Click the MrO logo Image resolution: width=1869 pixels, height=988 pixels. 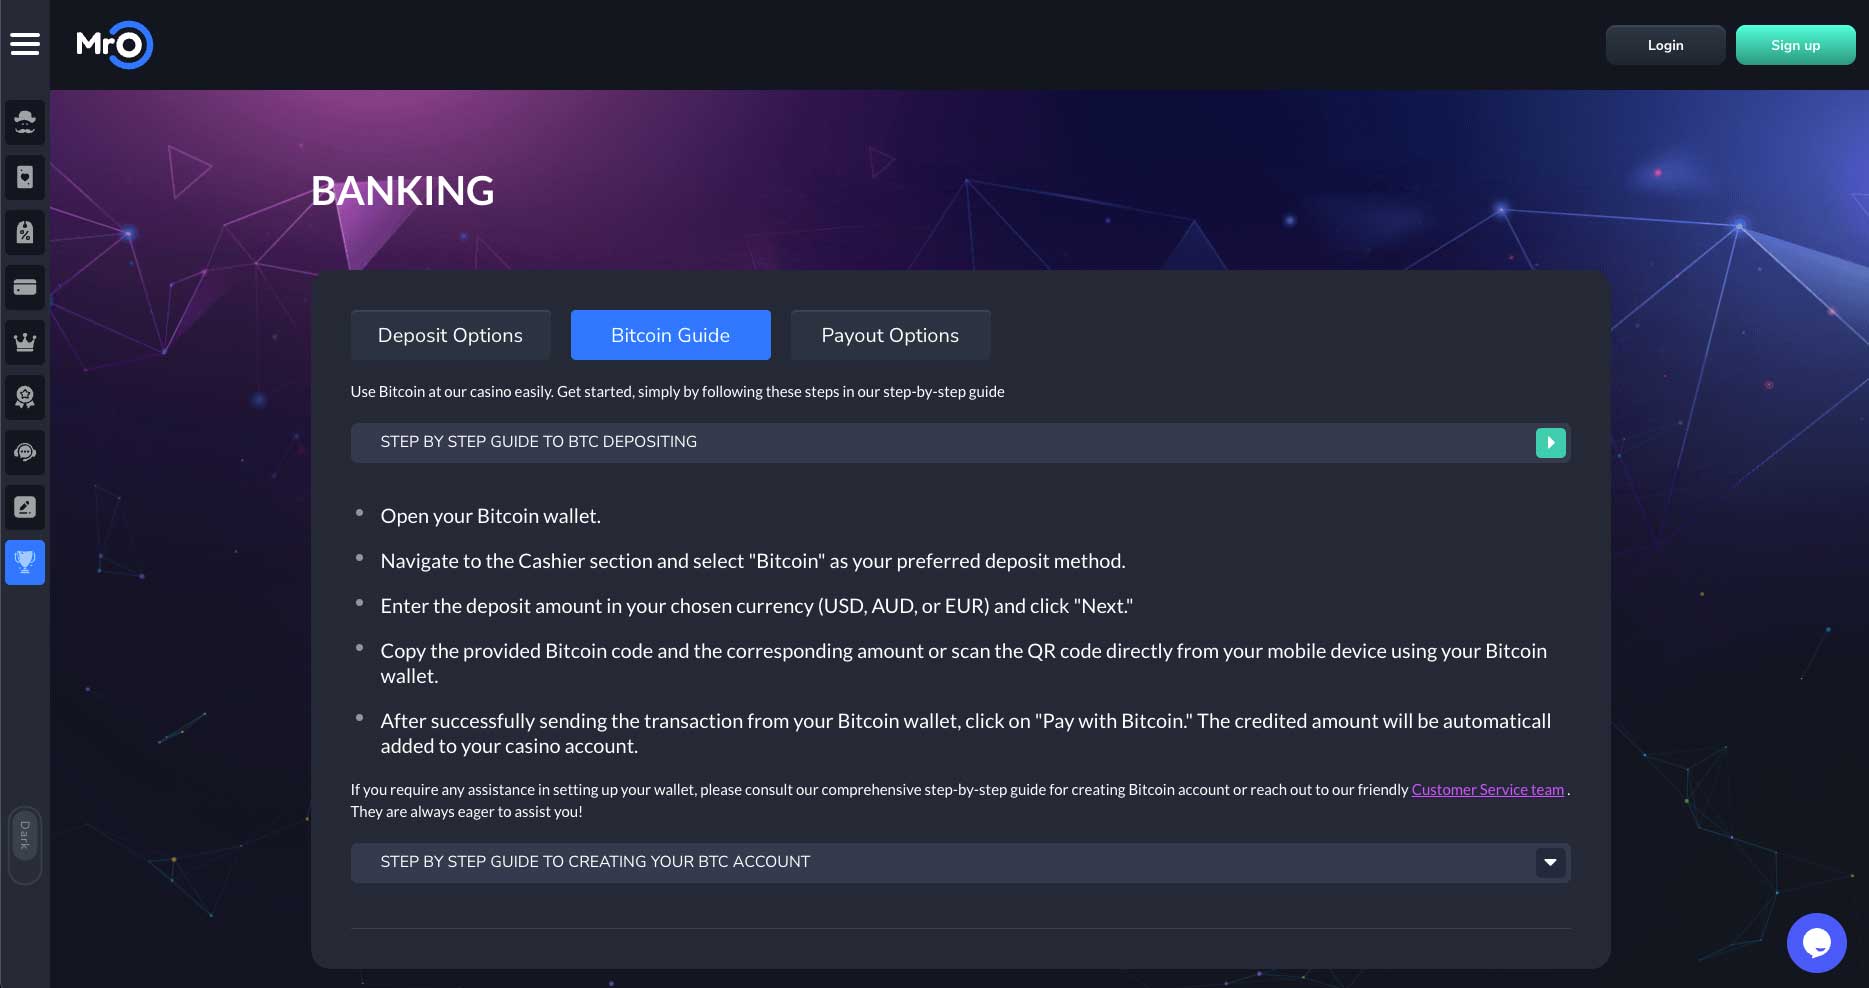pos(114,45)
